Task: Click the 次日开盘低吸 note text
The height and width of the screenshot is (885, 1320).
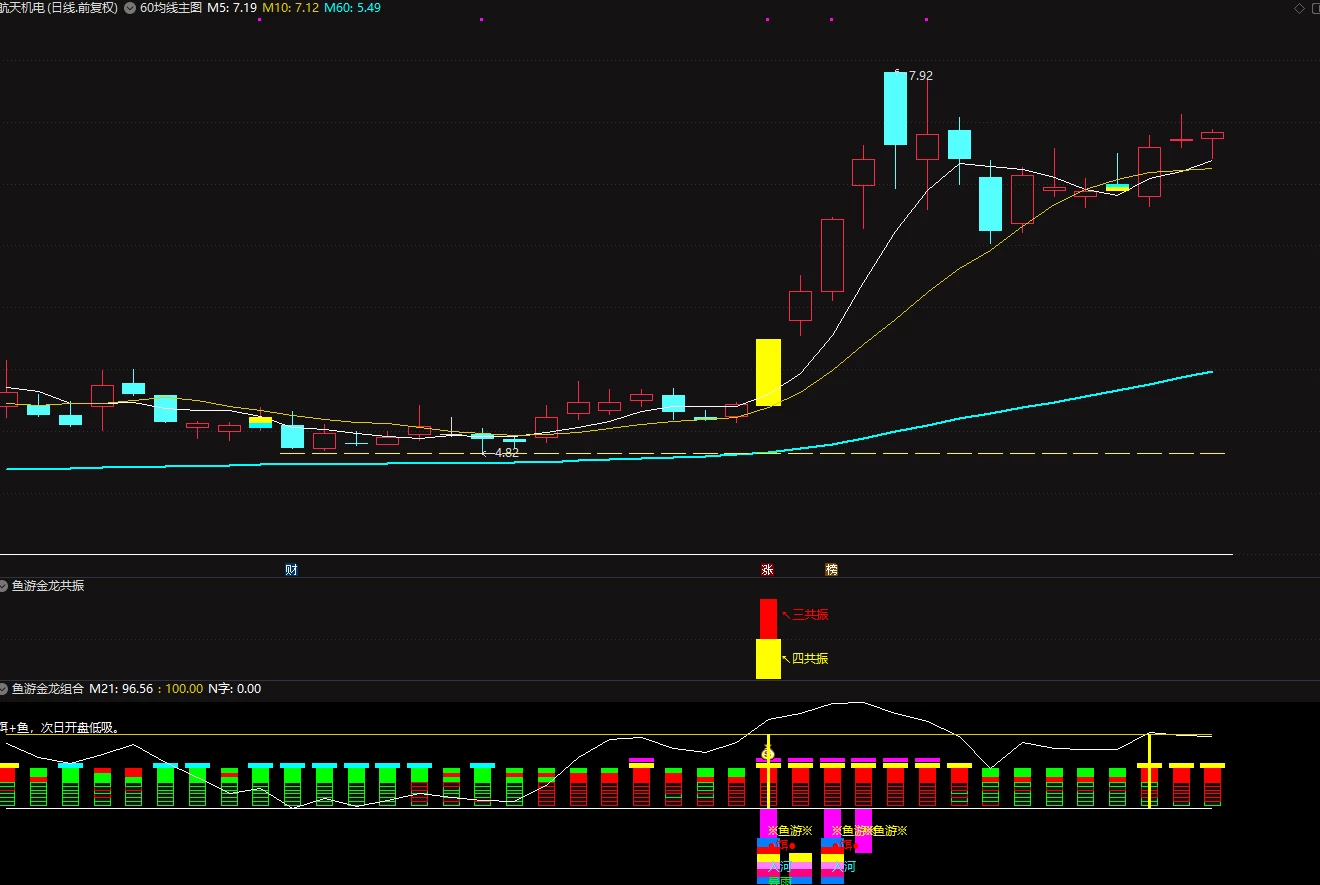Action: coord(79,728)
